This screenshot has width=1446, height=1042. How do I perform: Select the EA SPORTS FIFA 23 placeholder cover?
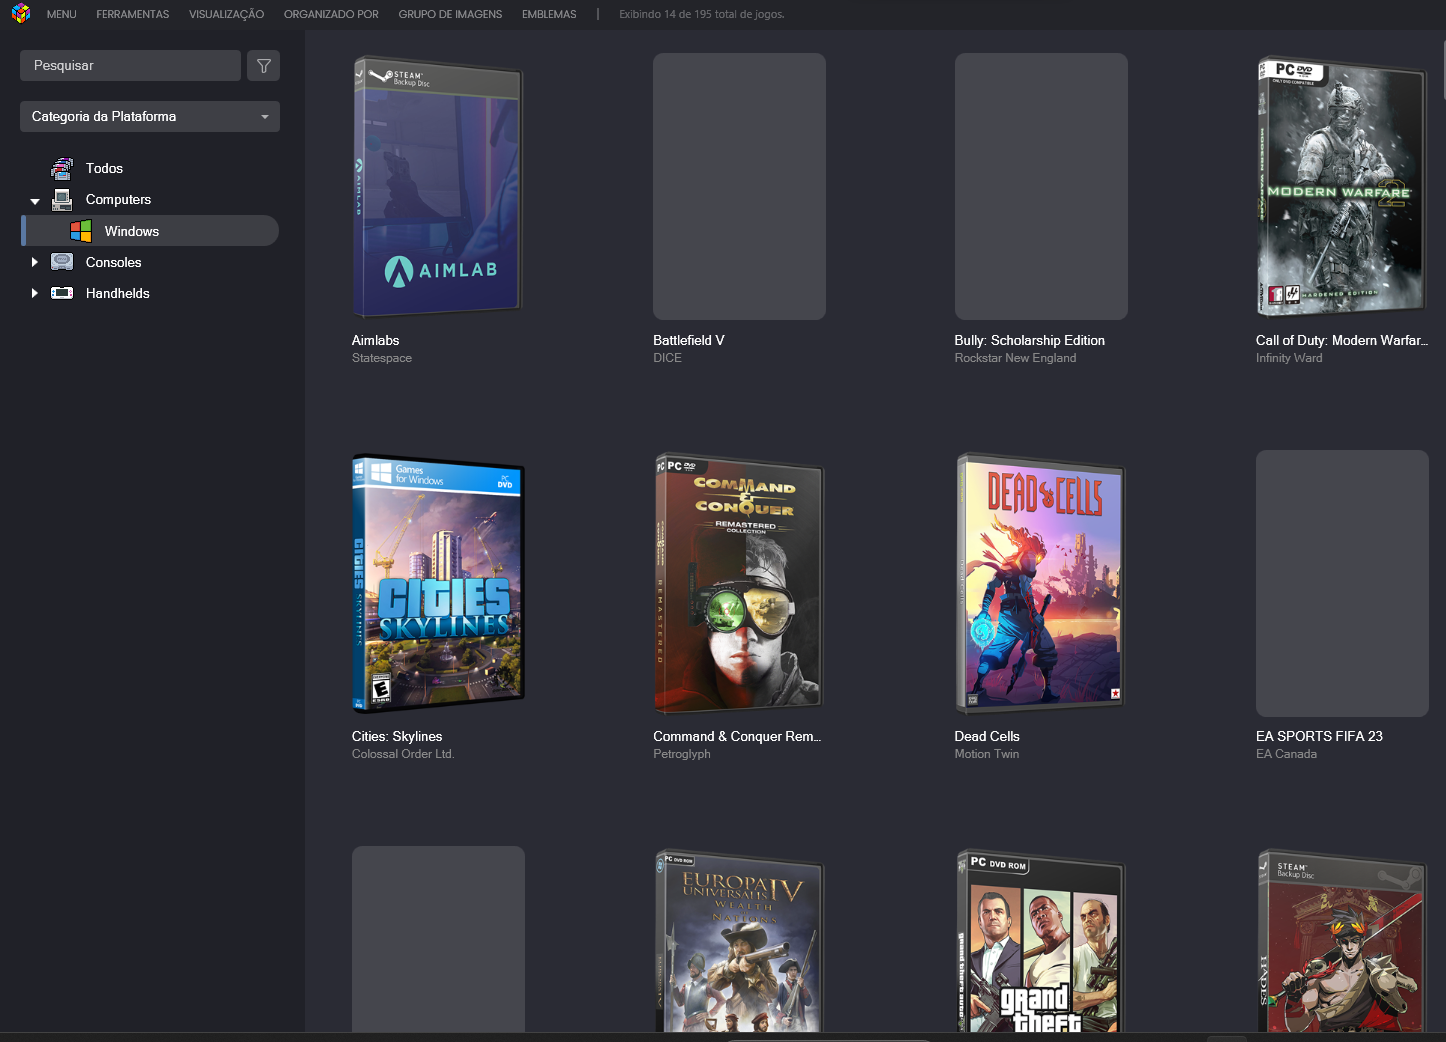(1342, 583)
